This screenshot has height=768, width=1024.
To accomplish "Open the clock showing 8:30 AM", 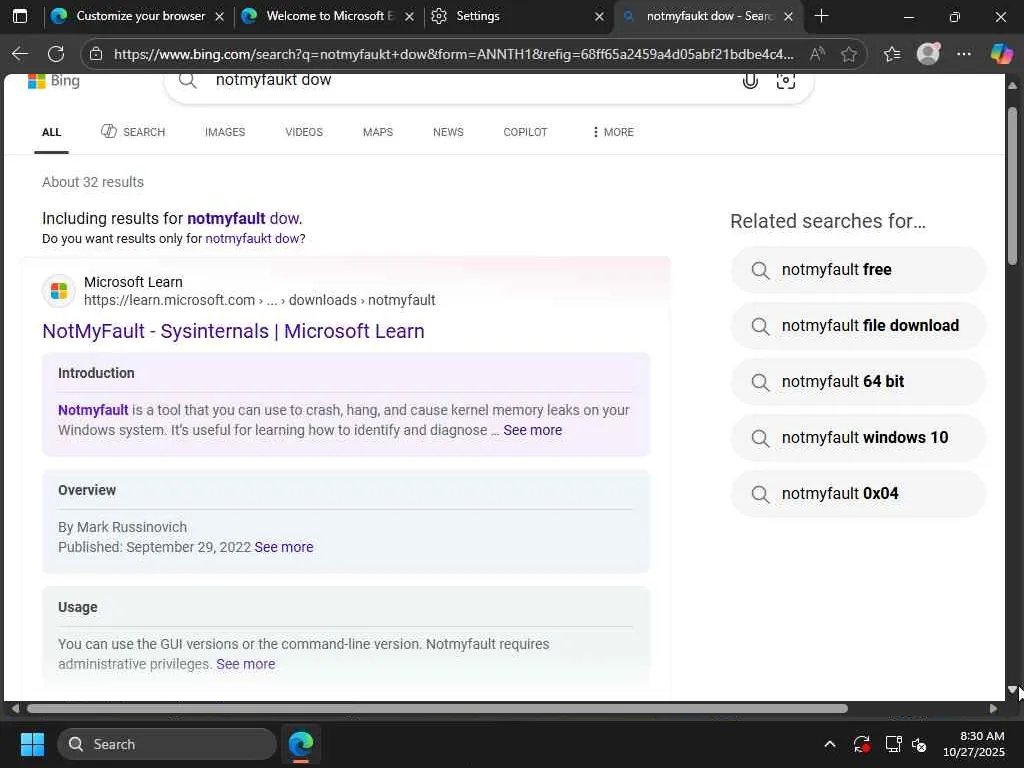I will click(974, 744).
